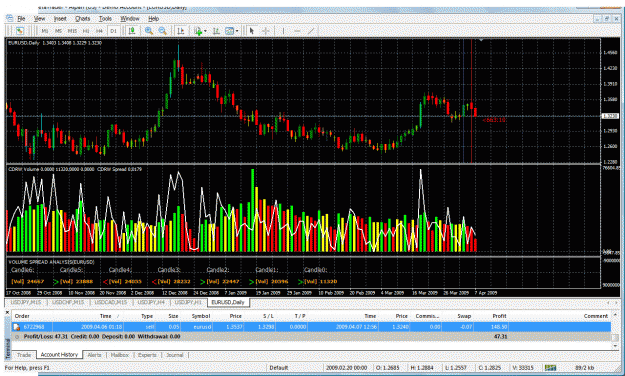Viewport: 625px width, 376px height.
Task: Open the Insert menu
Action: [60, 18]
